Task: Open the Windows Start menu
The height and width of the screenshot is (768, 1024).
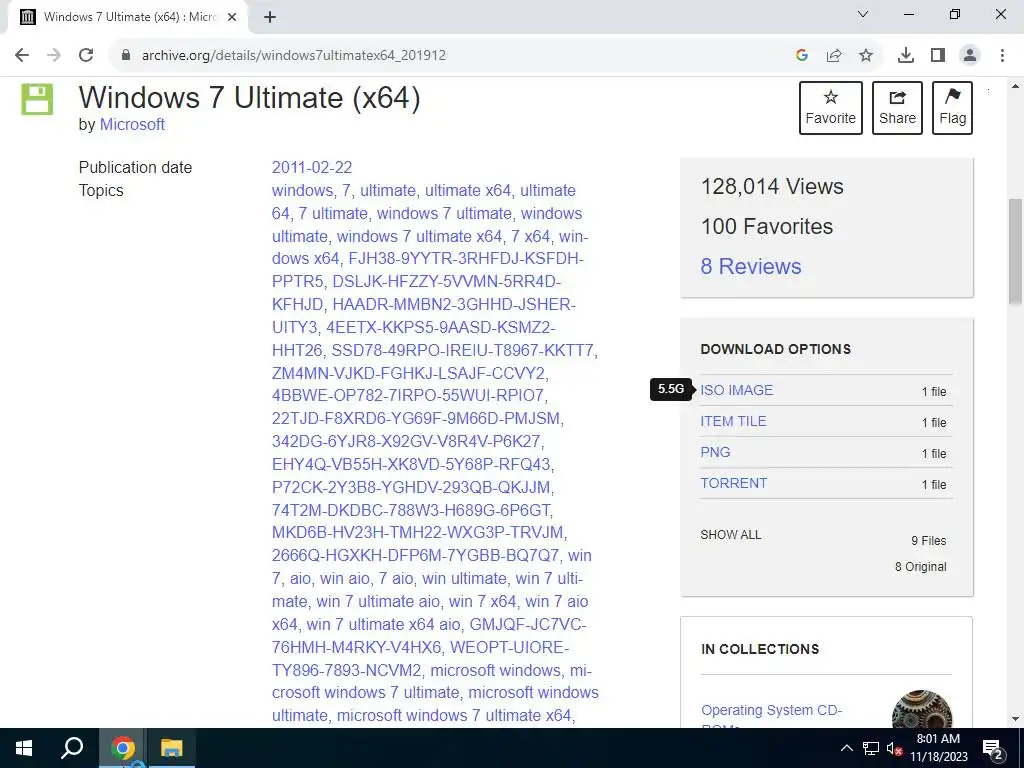Action: [x=24, y=748]
